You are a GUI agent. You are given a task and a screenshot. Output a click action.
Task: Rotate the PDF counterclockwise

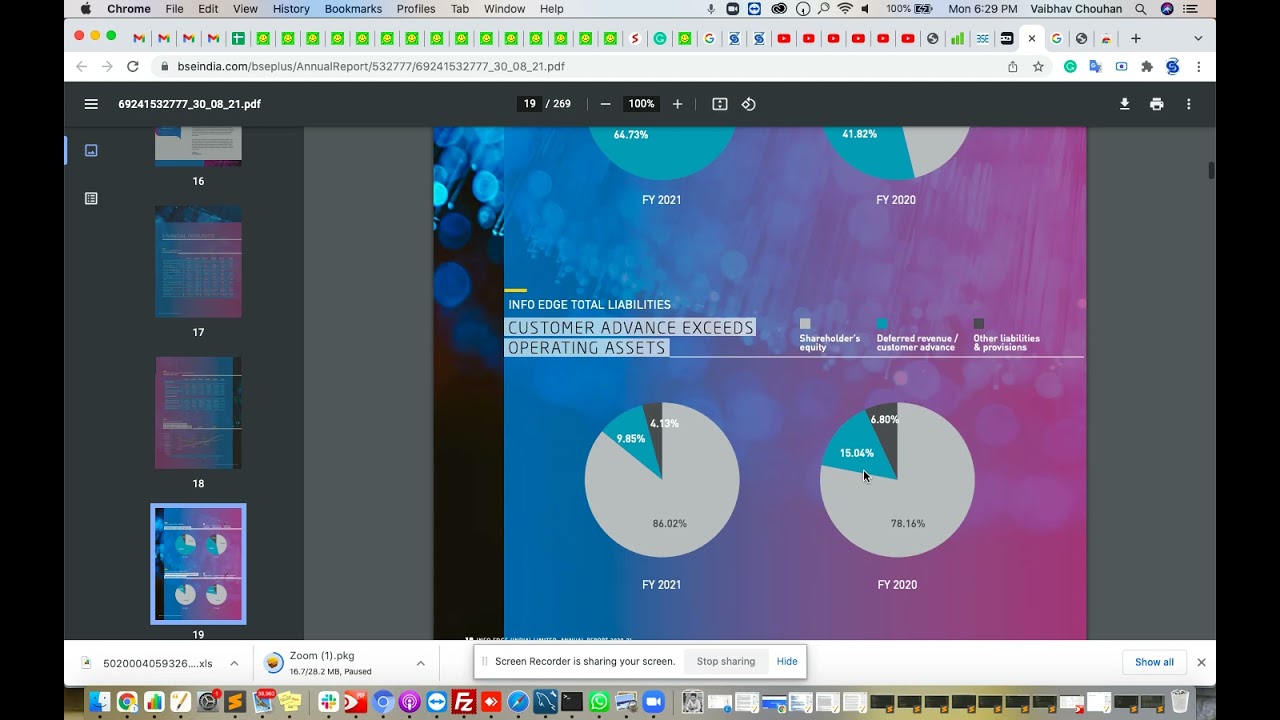tap(748, 104)
